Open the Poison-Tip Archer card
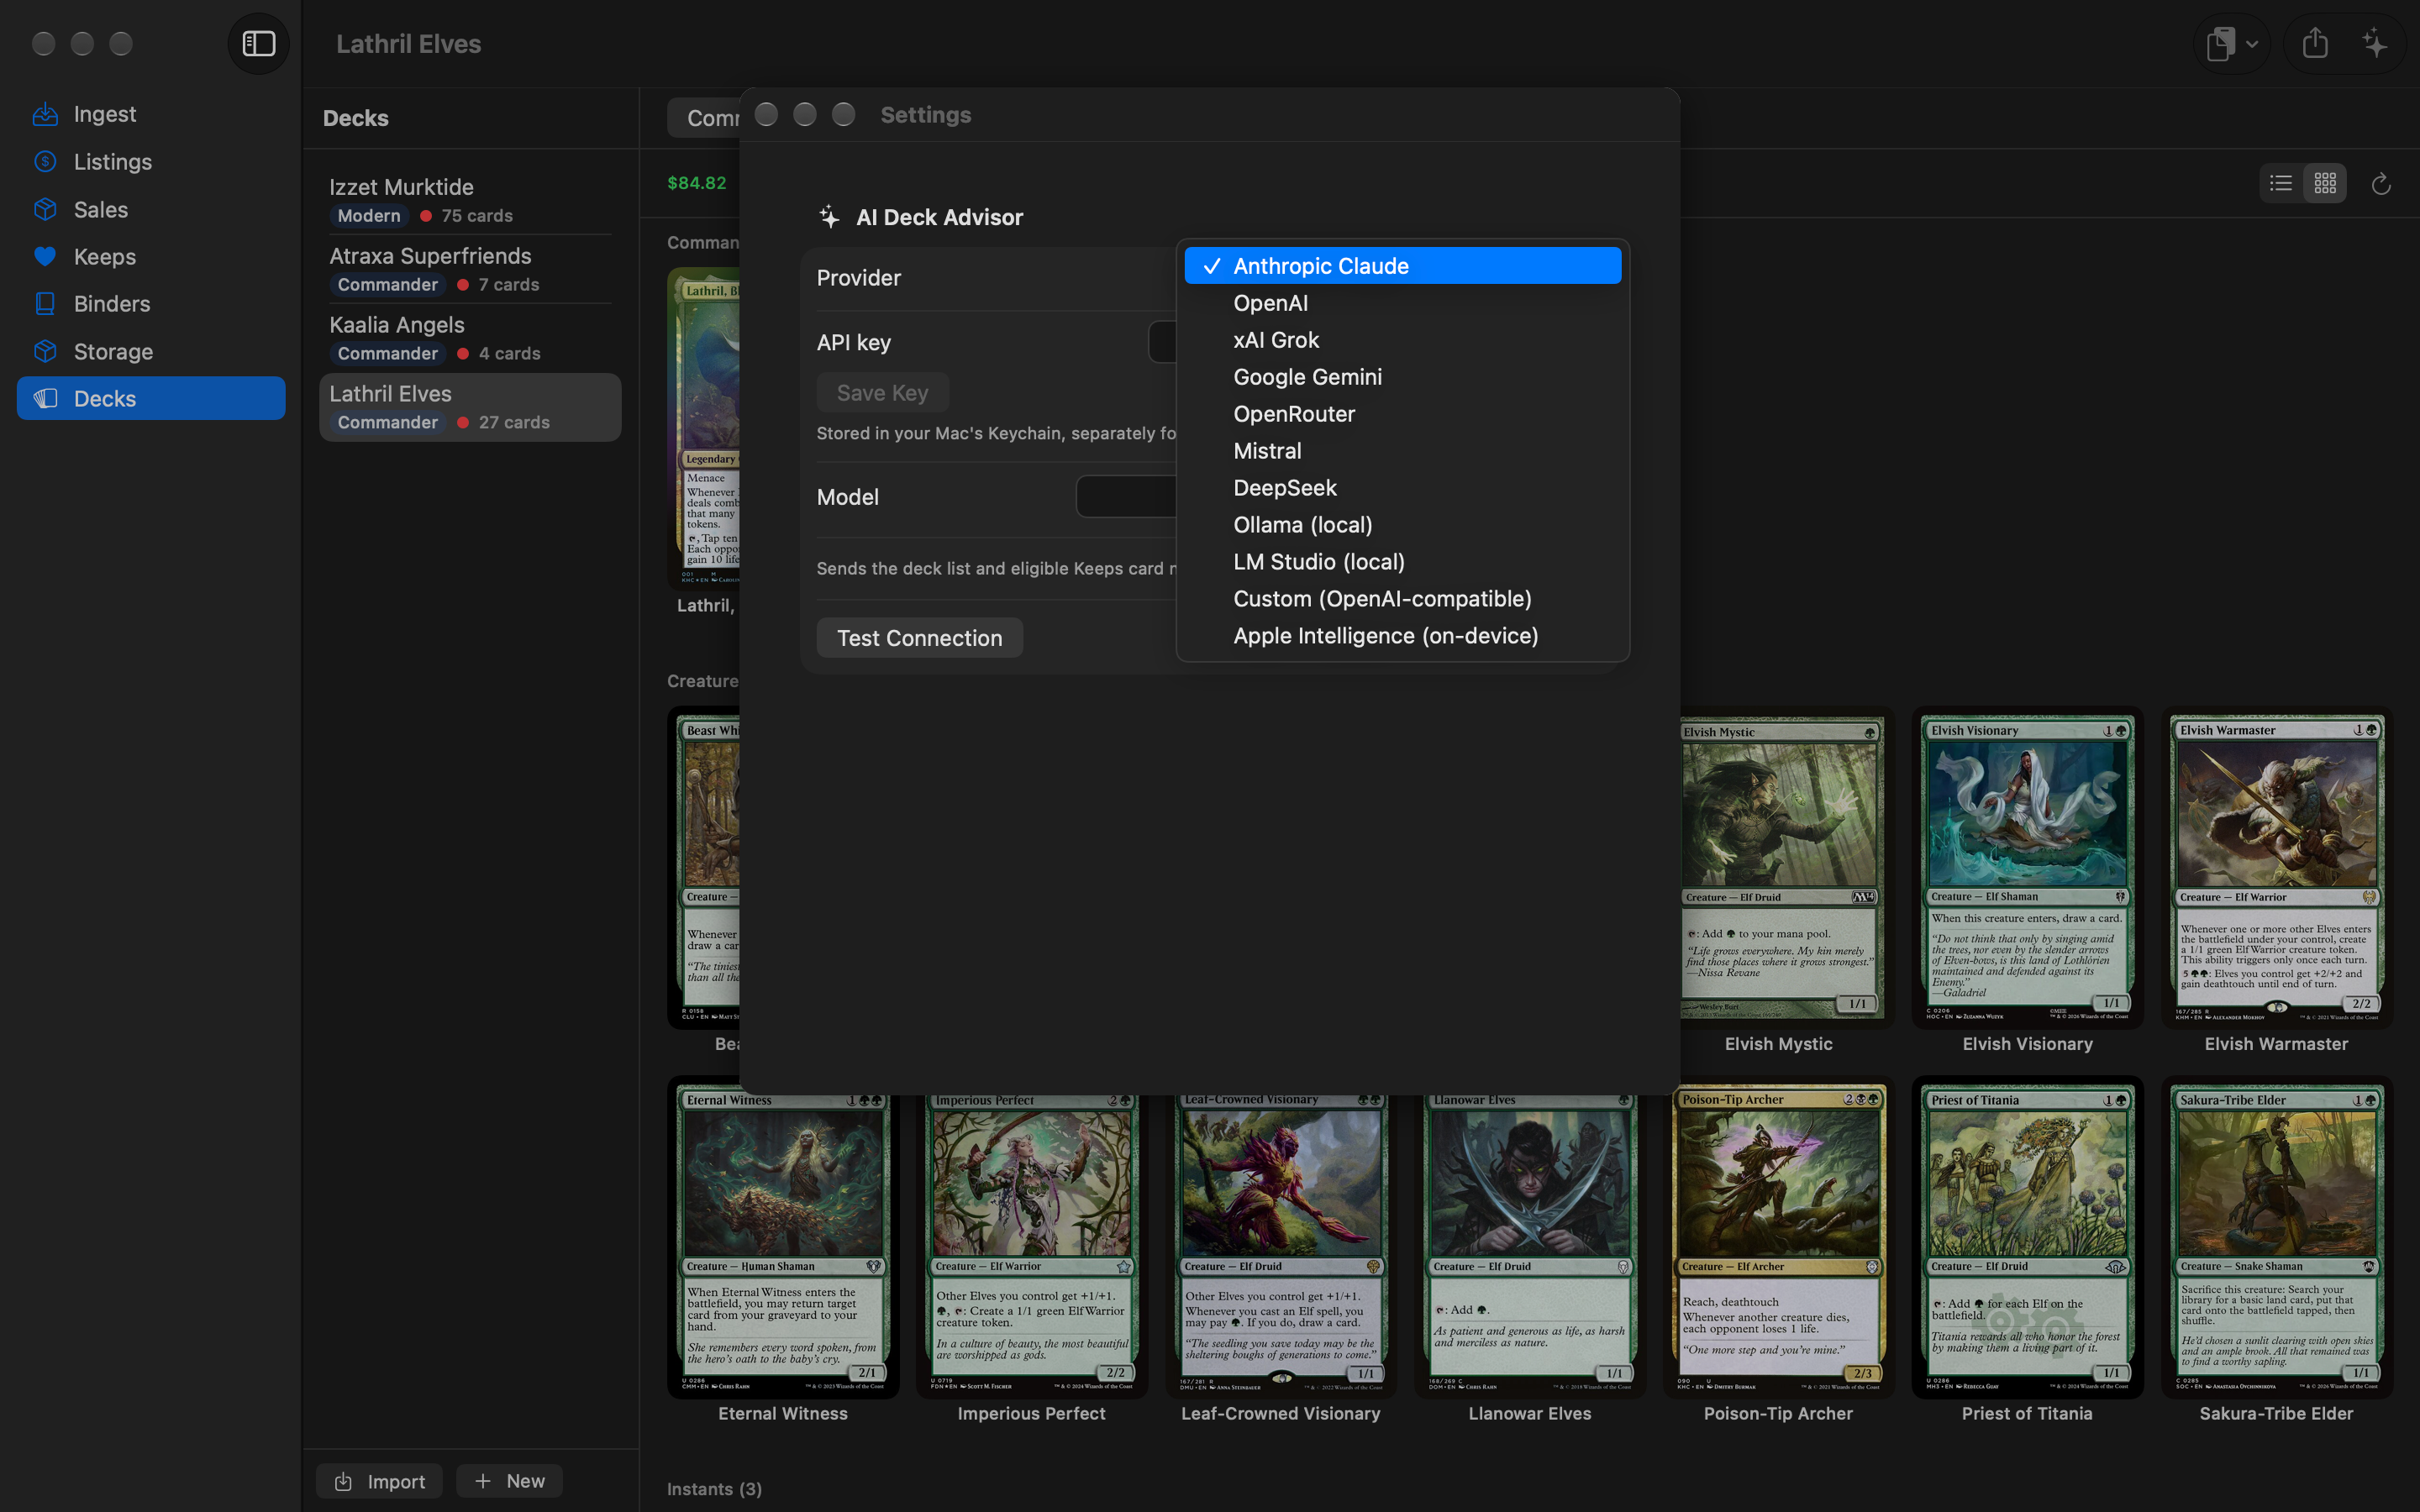The image size is (2420, 1512). tap(1778, 1238)
